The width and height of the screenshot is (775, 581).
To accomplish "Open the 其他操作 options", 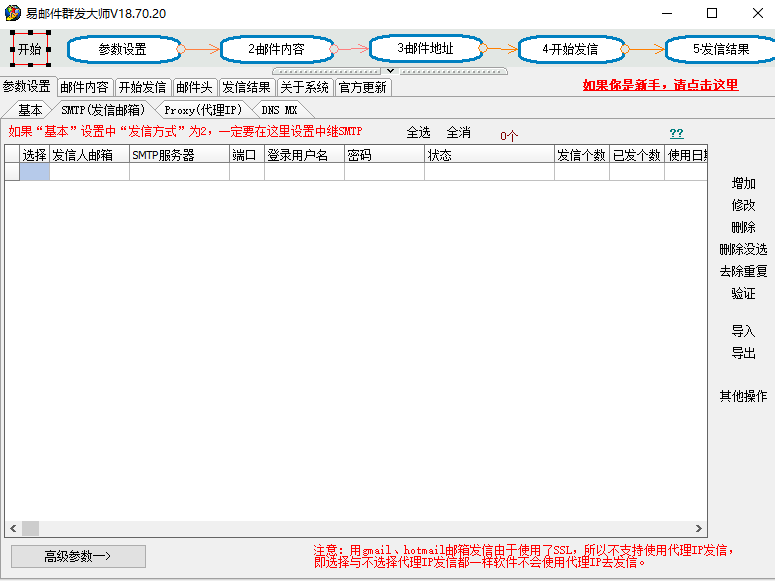I will [x=743, y=396].
